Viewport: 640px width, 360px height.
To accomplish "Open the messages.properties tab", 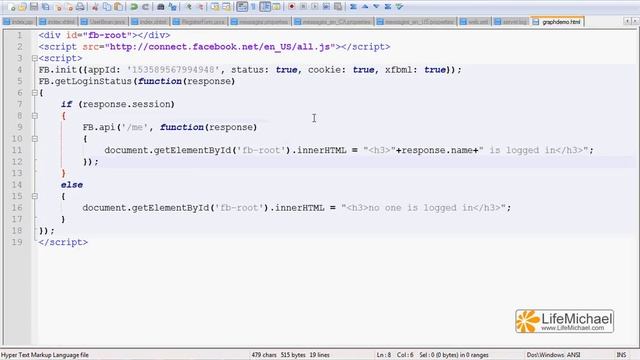I will (260, 22).
